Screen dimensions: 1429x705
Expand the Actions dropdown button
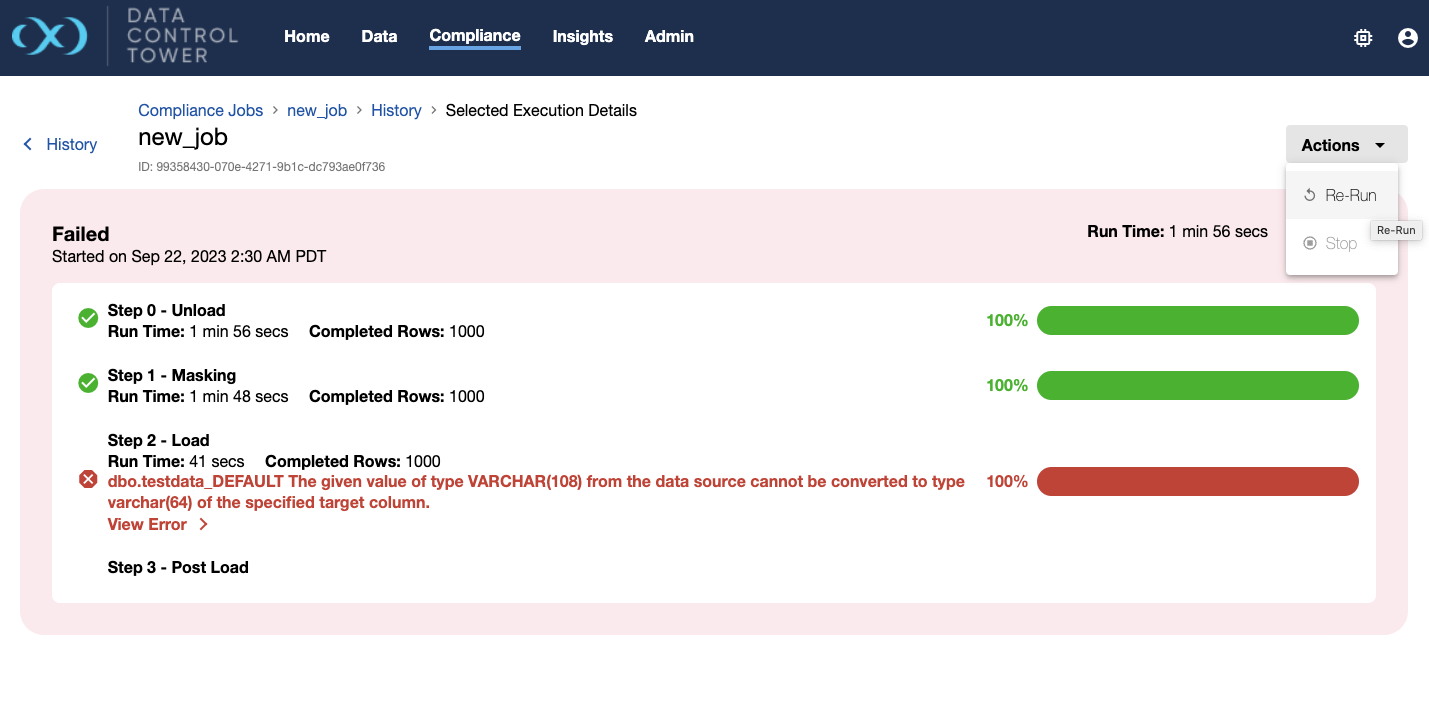coord(1345,145)
